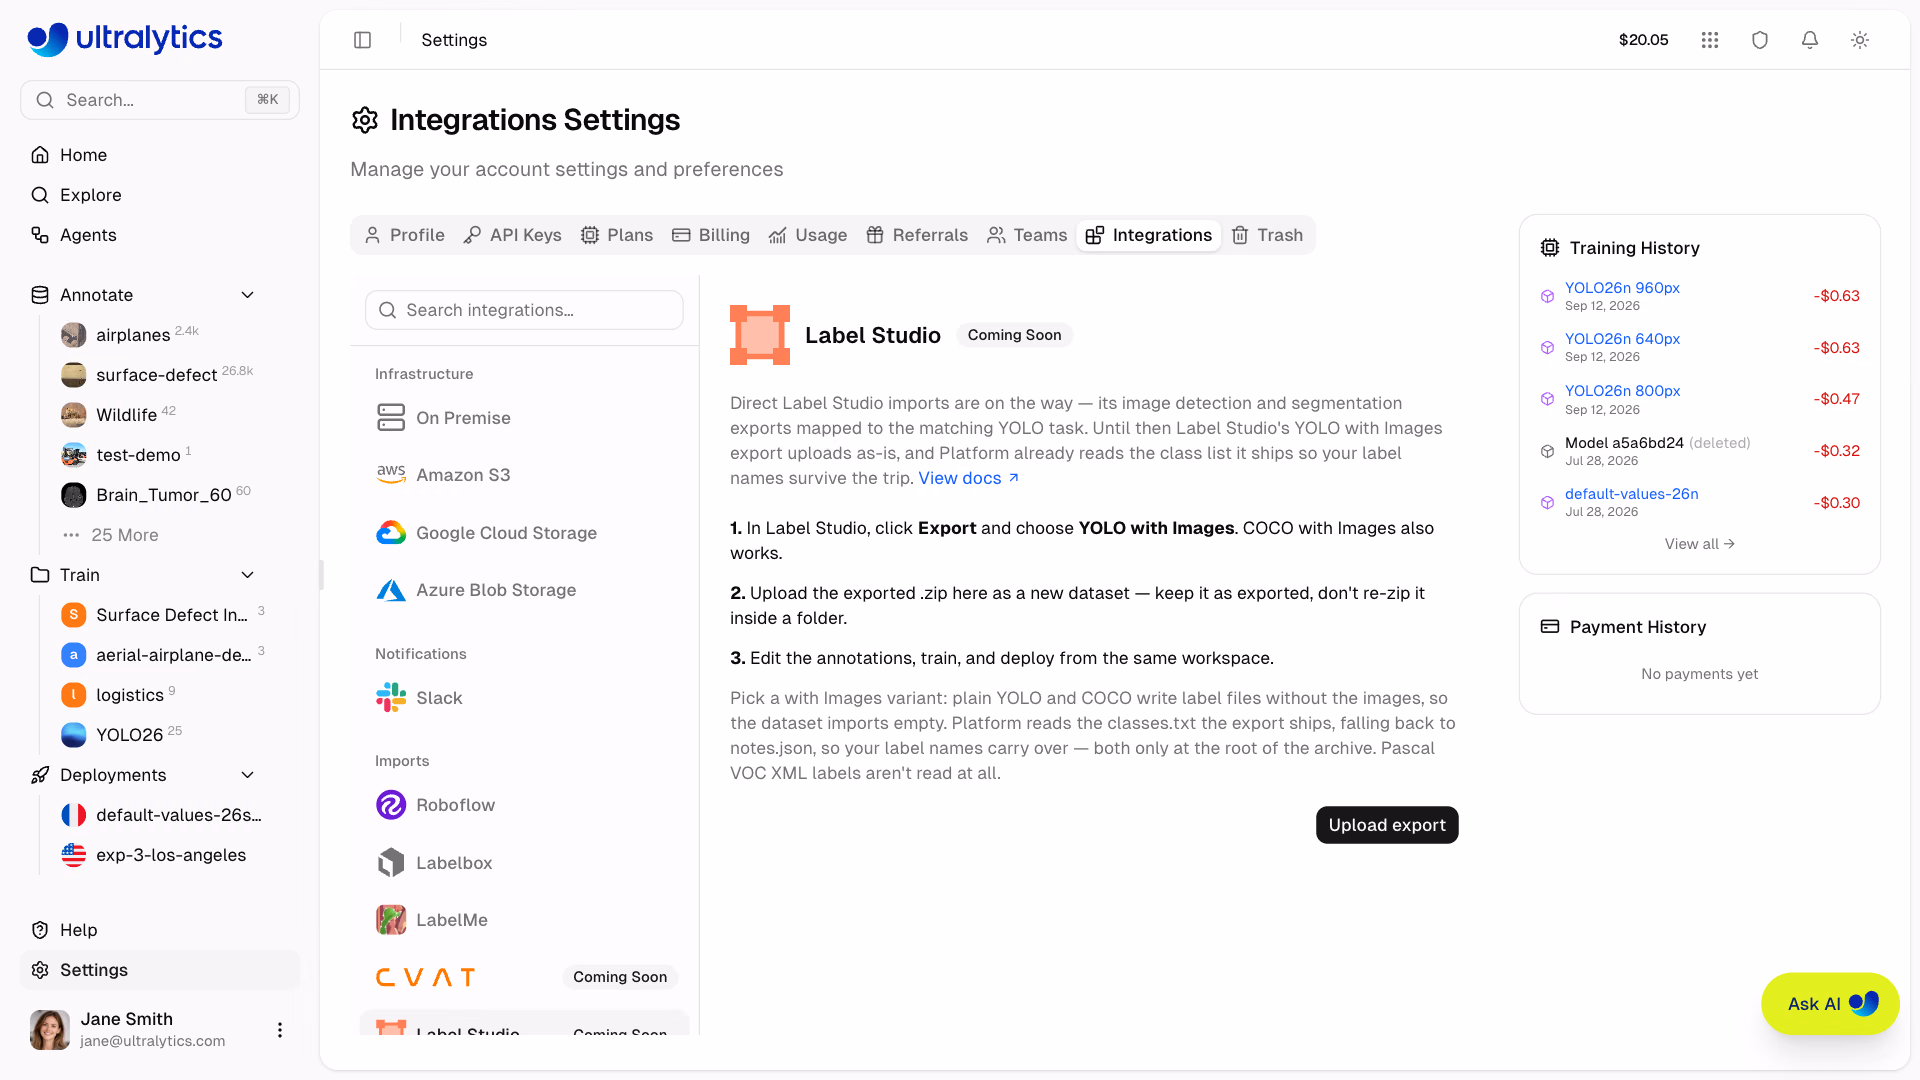Select the On Premise integration
This screenshot has height=1080, width=1920.
[x=524, y=418]
